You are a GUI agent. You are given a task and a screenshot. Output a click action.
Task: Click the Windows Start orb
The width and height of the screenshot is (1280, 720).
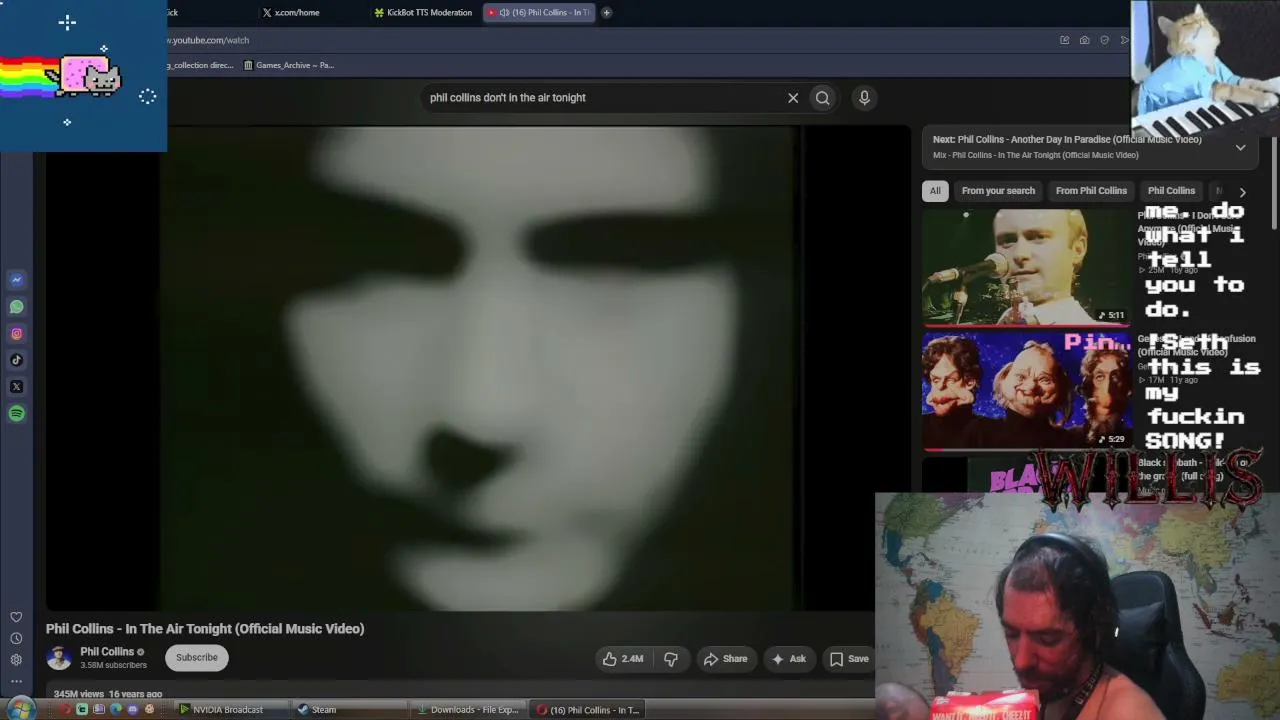[21, 709]
